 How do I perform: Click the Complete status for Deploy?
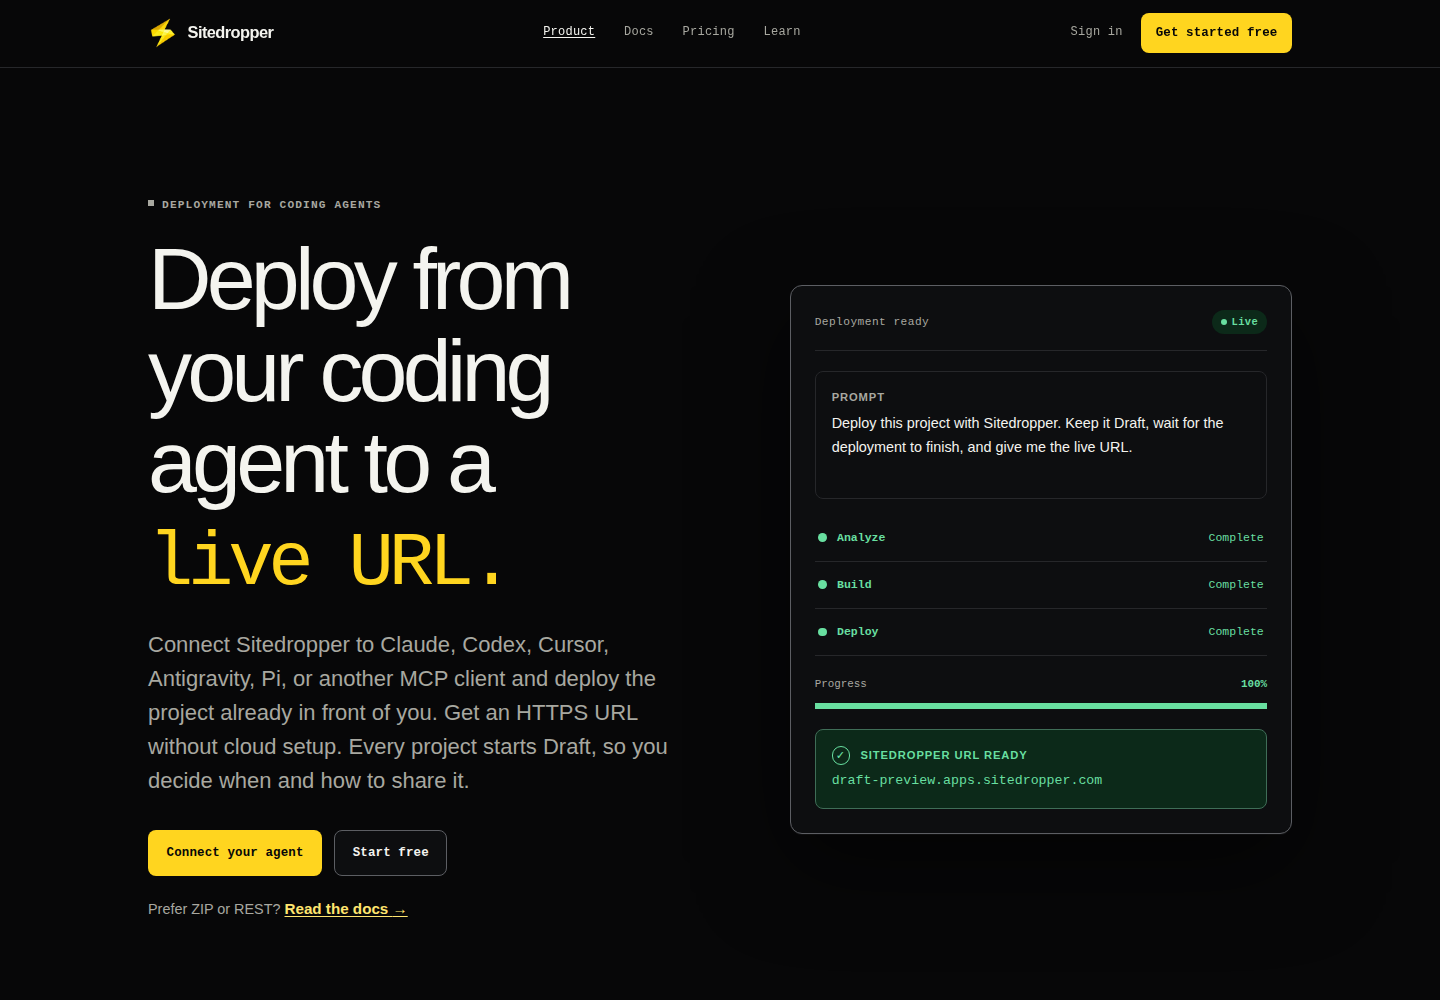[1236, 632]
